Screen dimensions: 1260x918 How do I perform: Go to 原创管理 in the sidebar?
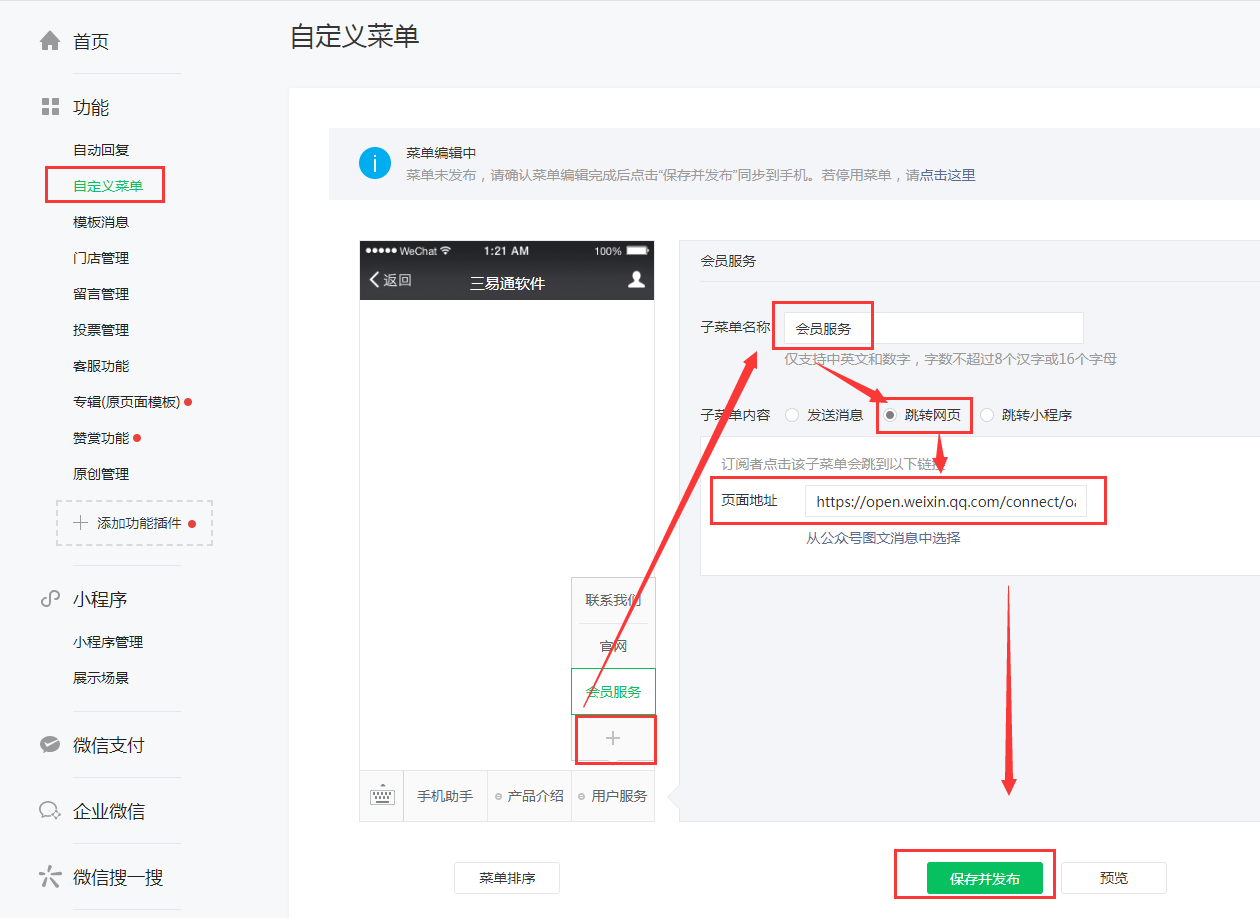[101, 474]
